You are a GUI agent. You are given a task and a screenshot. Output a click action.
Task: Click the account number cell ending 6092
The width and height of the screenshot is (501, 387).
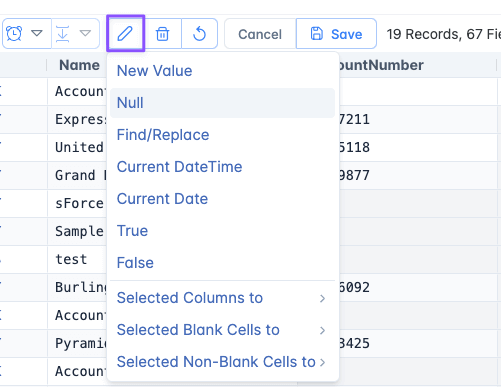[x=418, y=287]
